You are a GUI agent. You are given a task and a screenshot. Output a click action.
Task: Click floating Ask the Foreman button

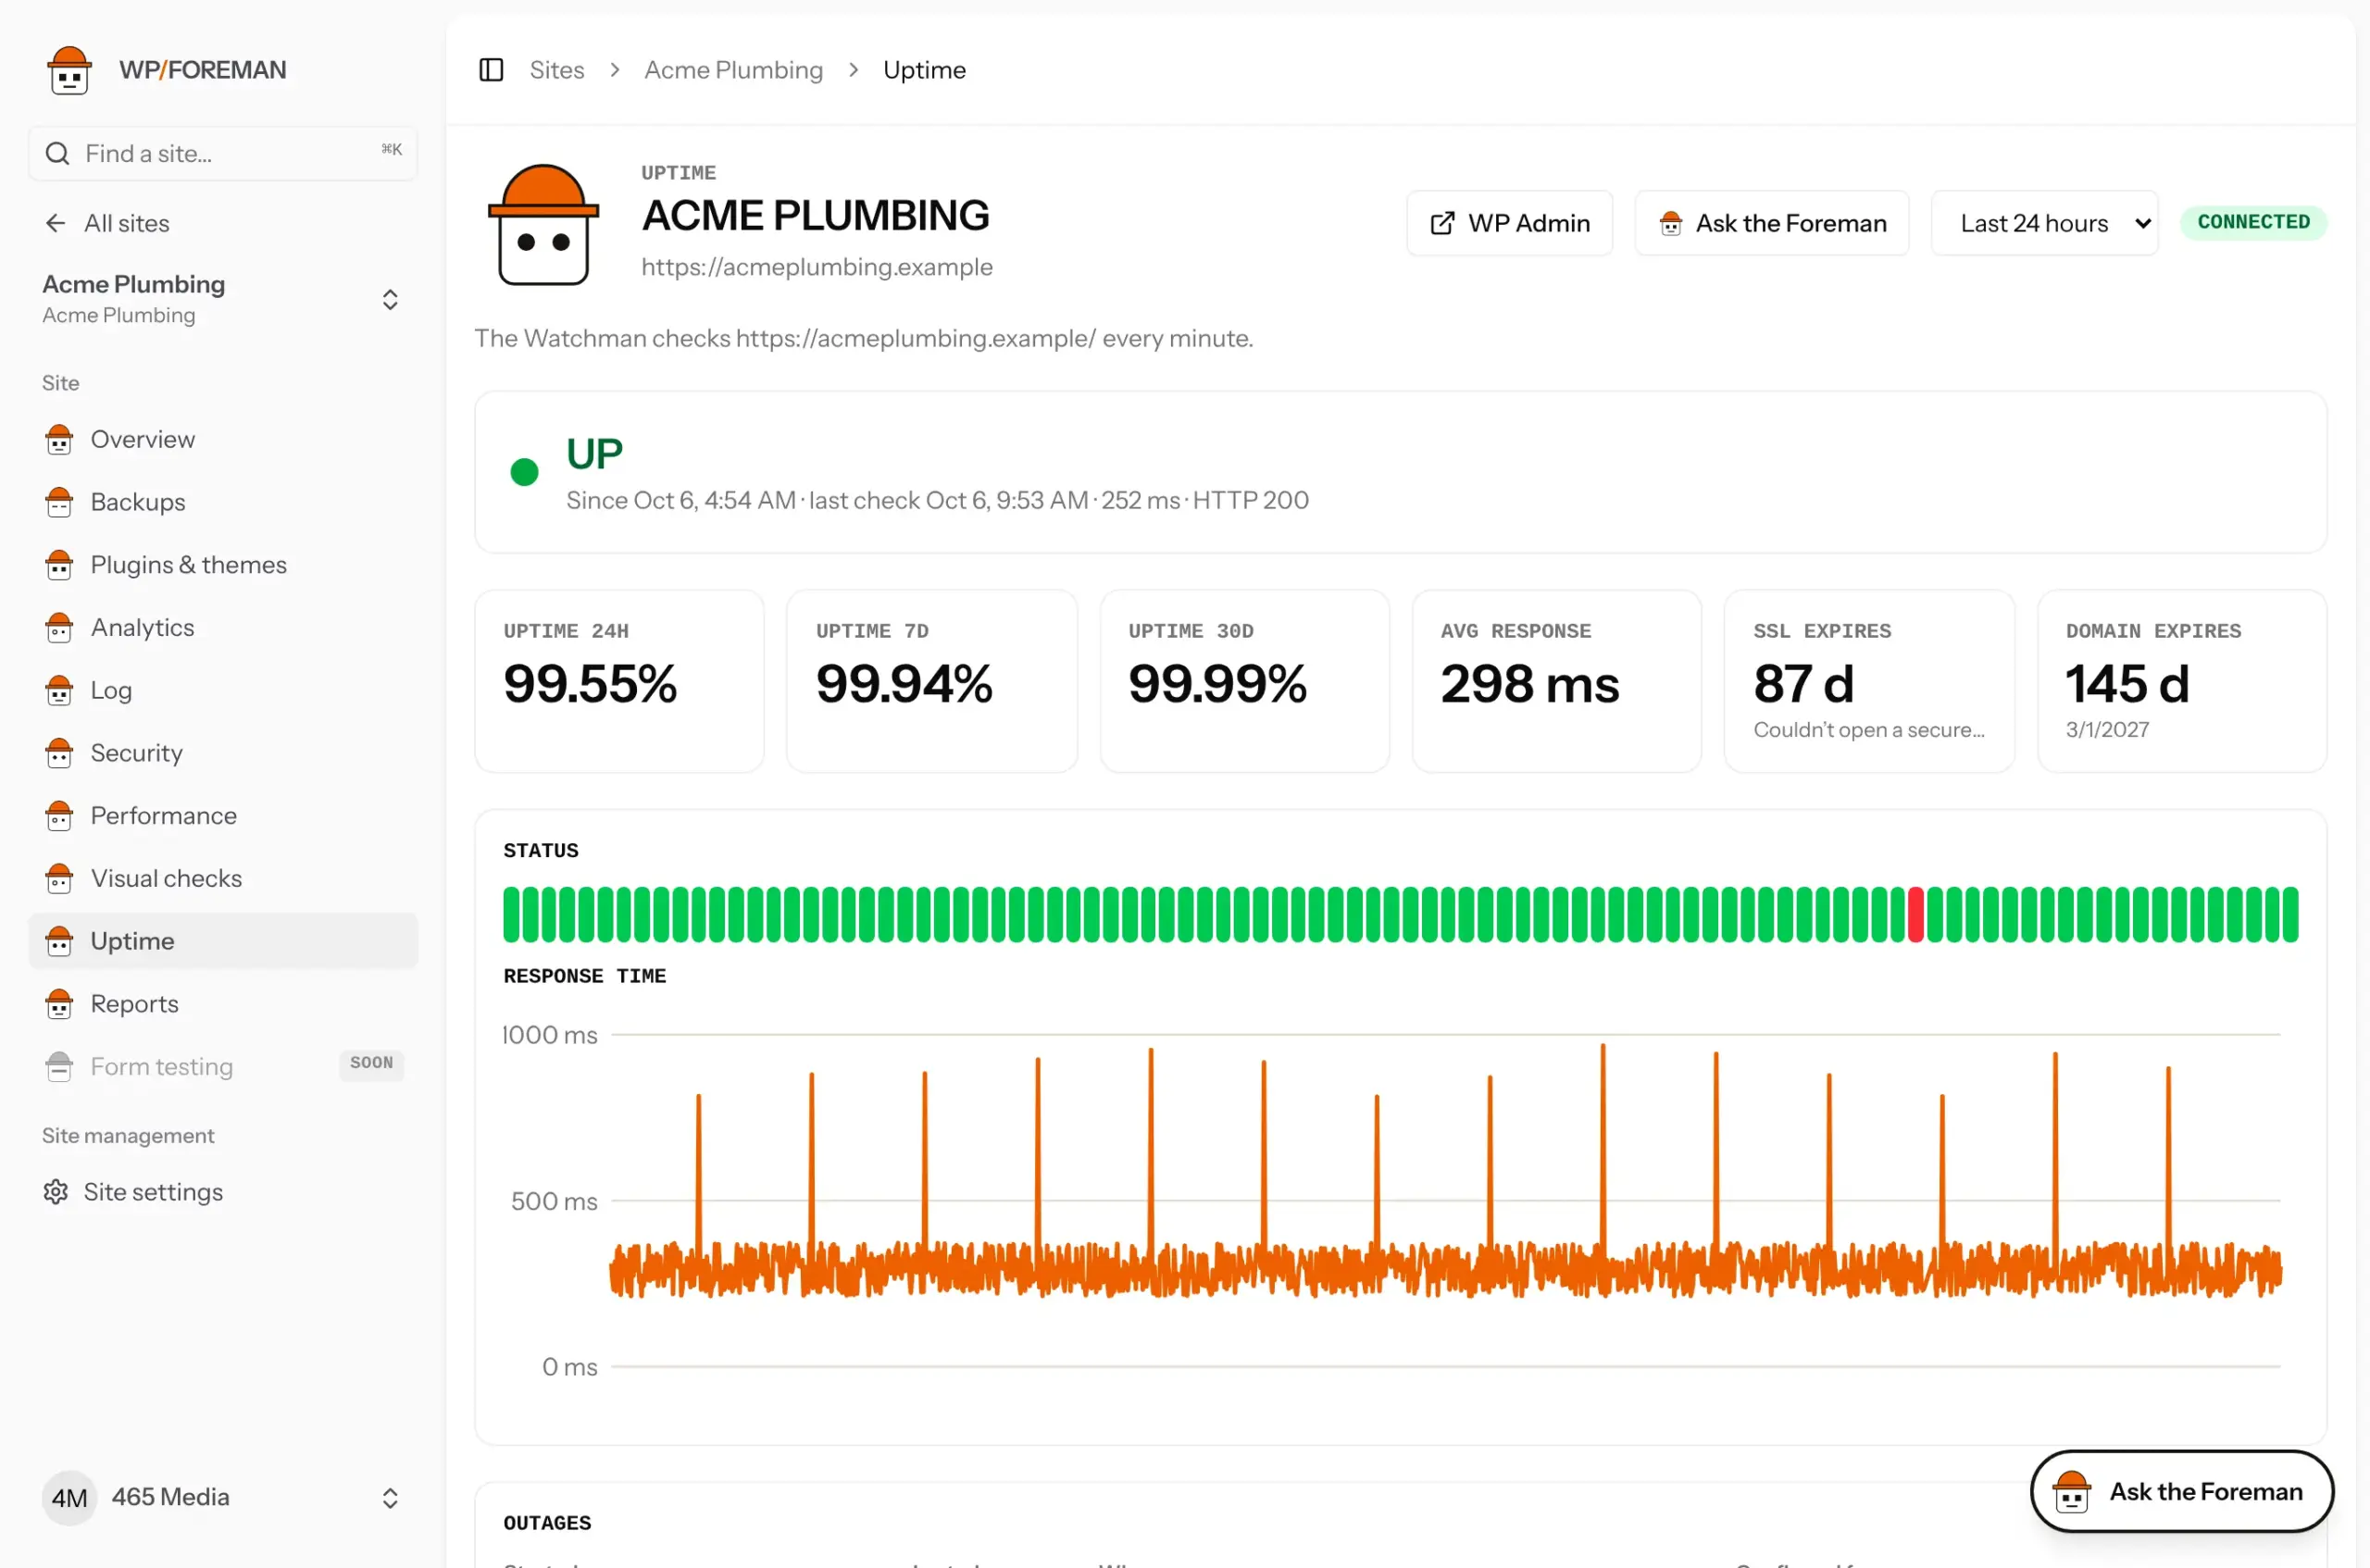tap(2181, 1491)
